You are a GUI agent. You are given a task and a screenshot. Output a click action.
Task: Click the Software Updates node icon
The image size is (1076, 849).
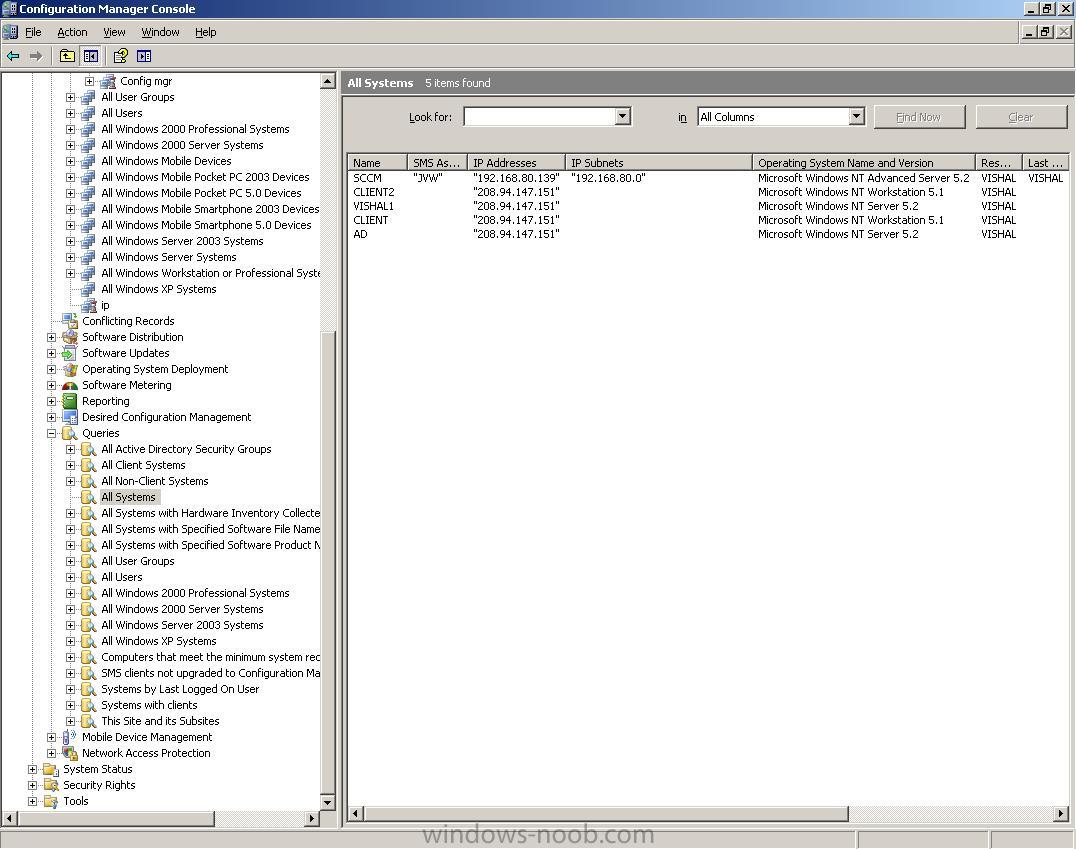click(x=70, y=353)
